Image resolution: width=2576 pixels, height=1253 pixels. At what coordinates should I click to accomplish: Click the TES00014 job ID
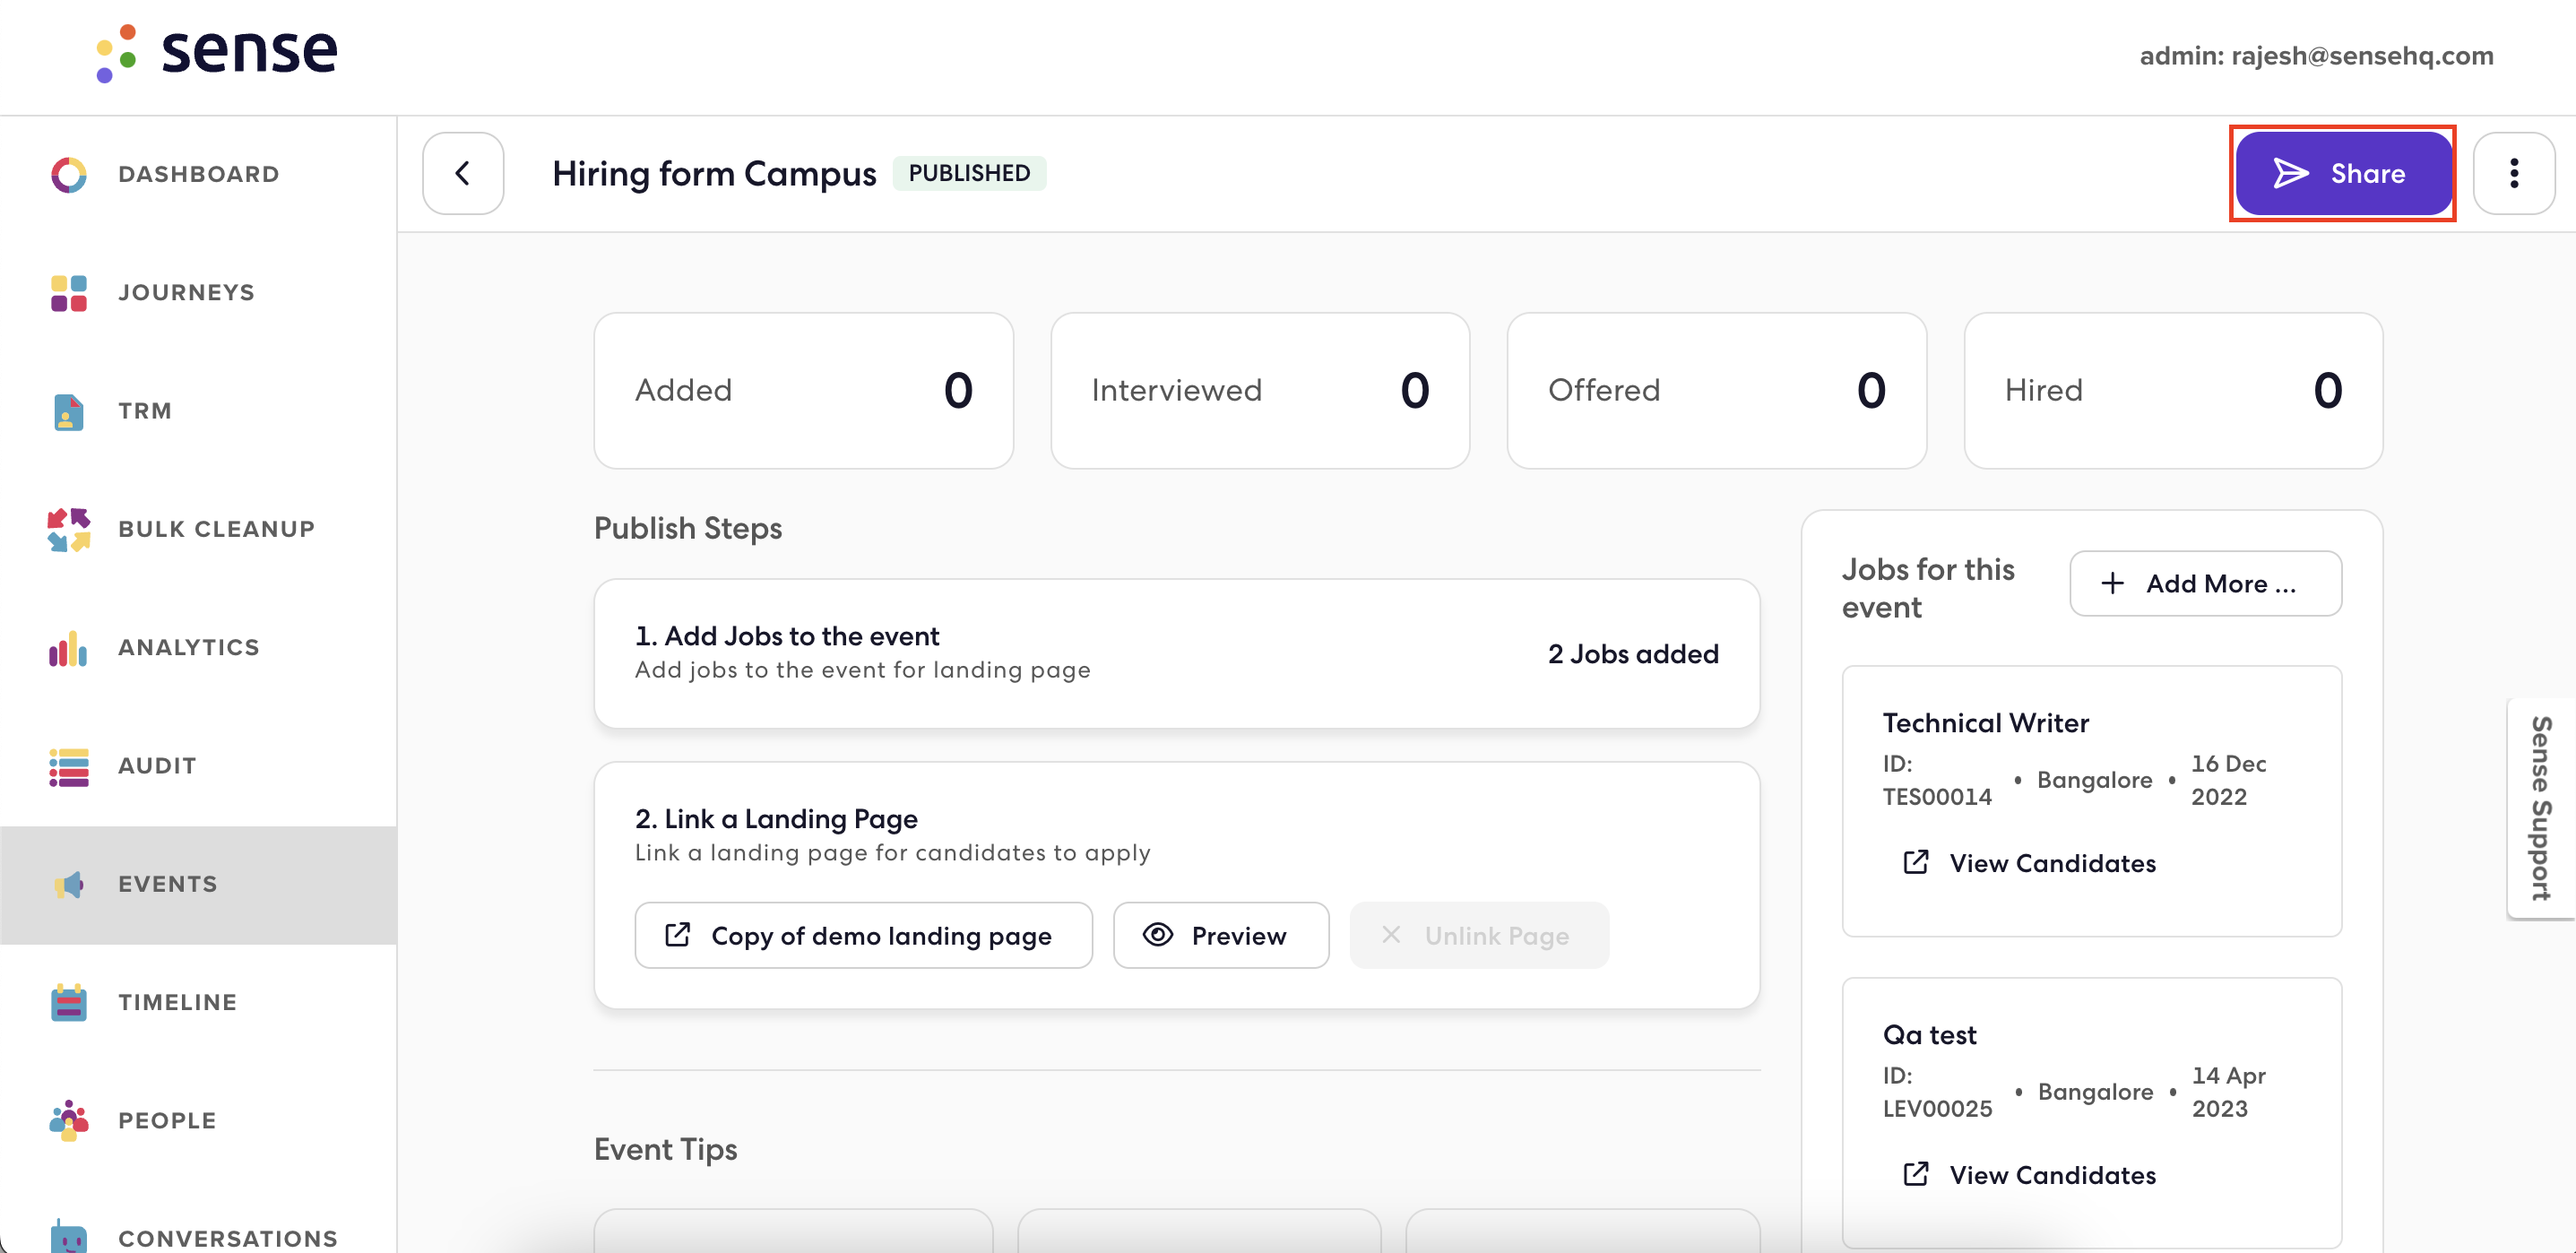[x=1937, y=797]
